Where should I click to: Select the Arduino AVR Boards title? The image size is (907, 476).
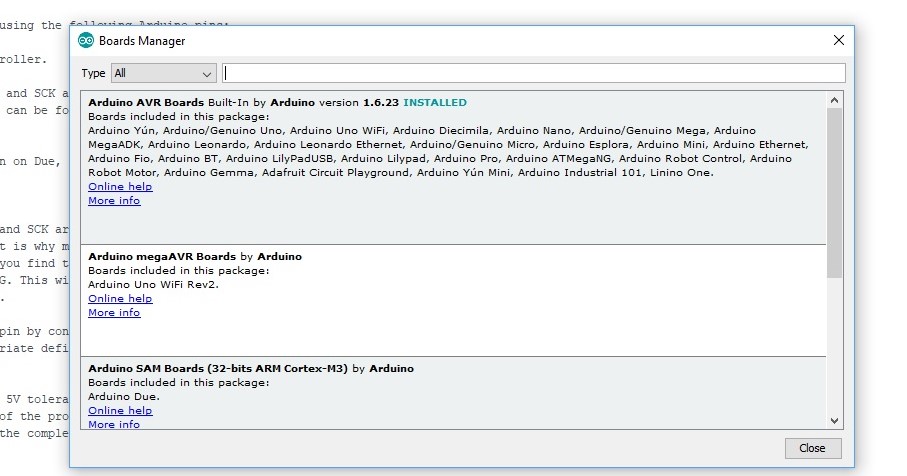click(x=146, y=102)
